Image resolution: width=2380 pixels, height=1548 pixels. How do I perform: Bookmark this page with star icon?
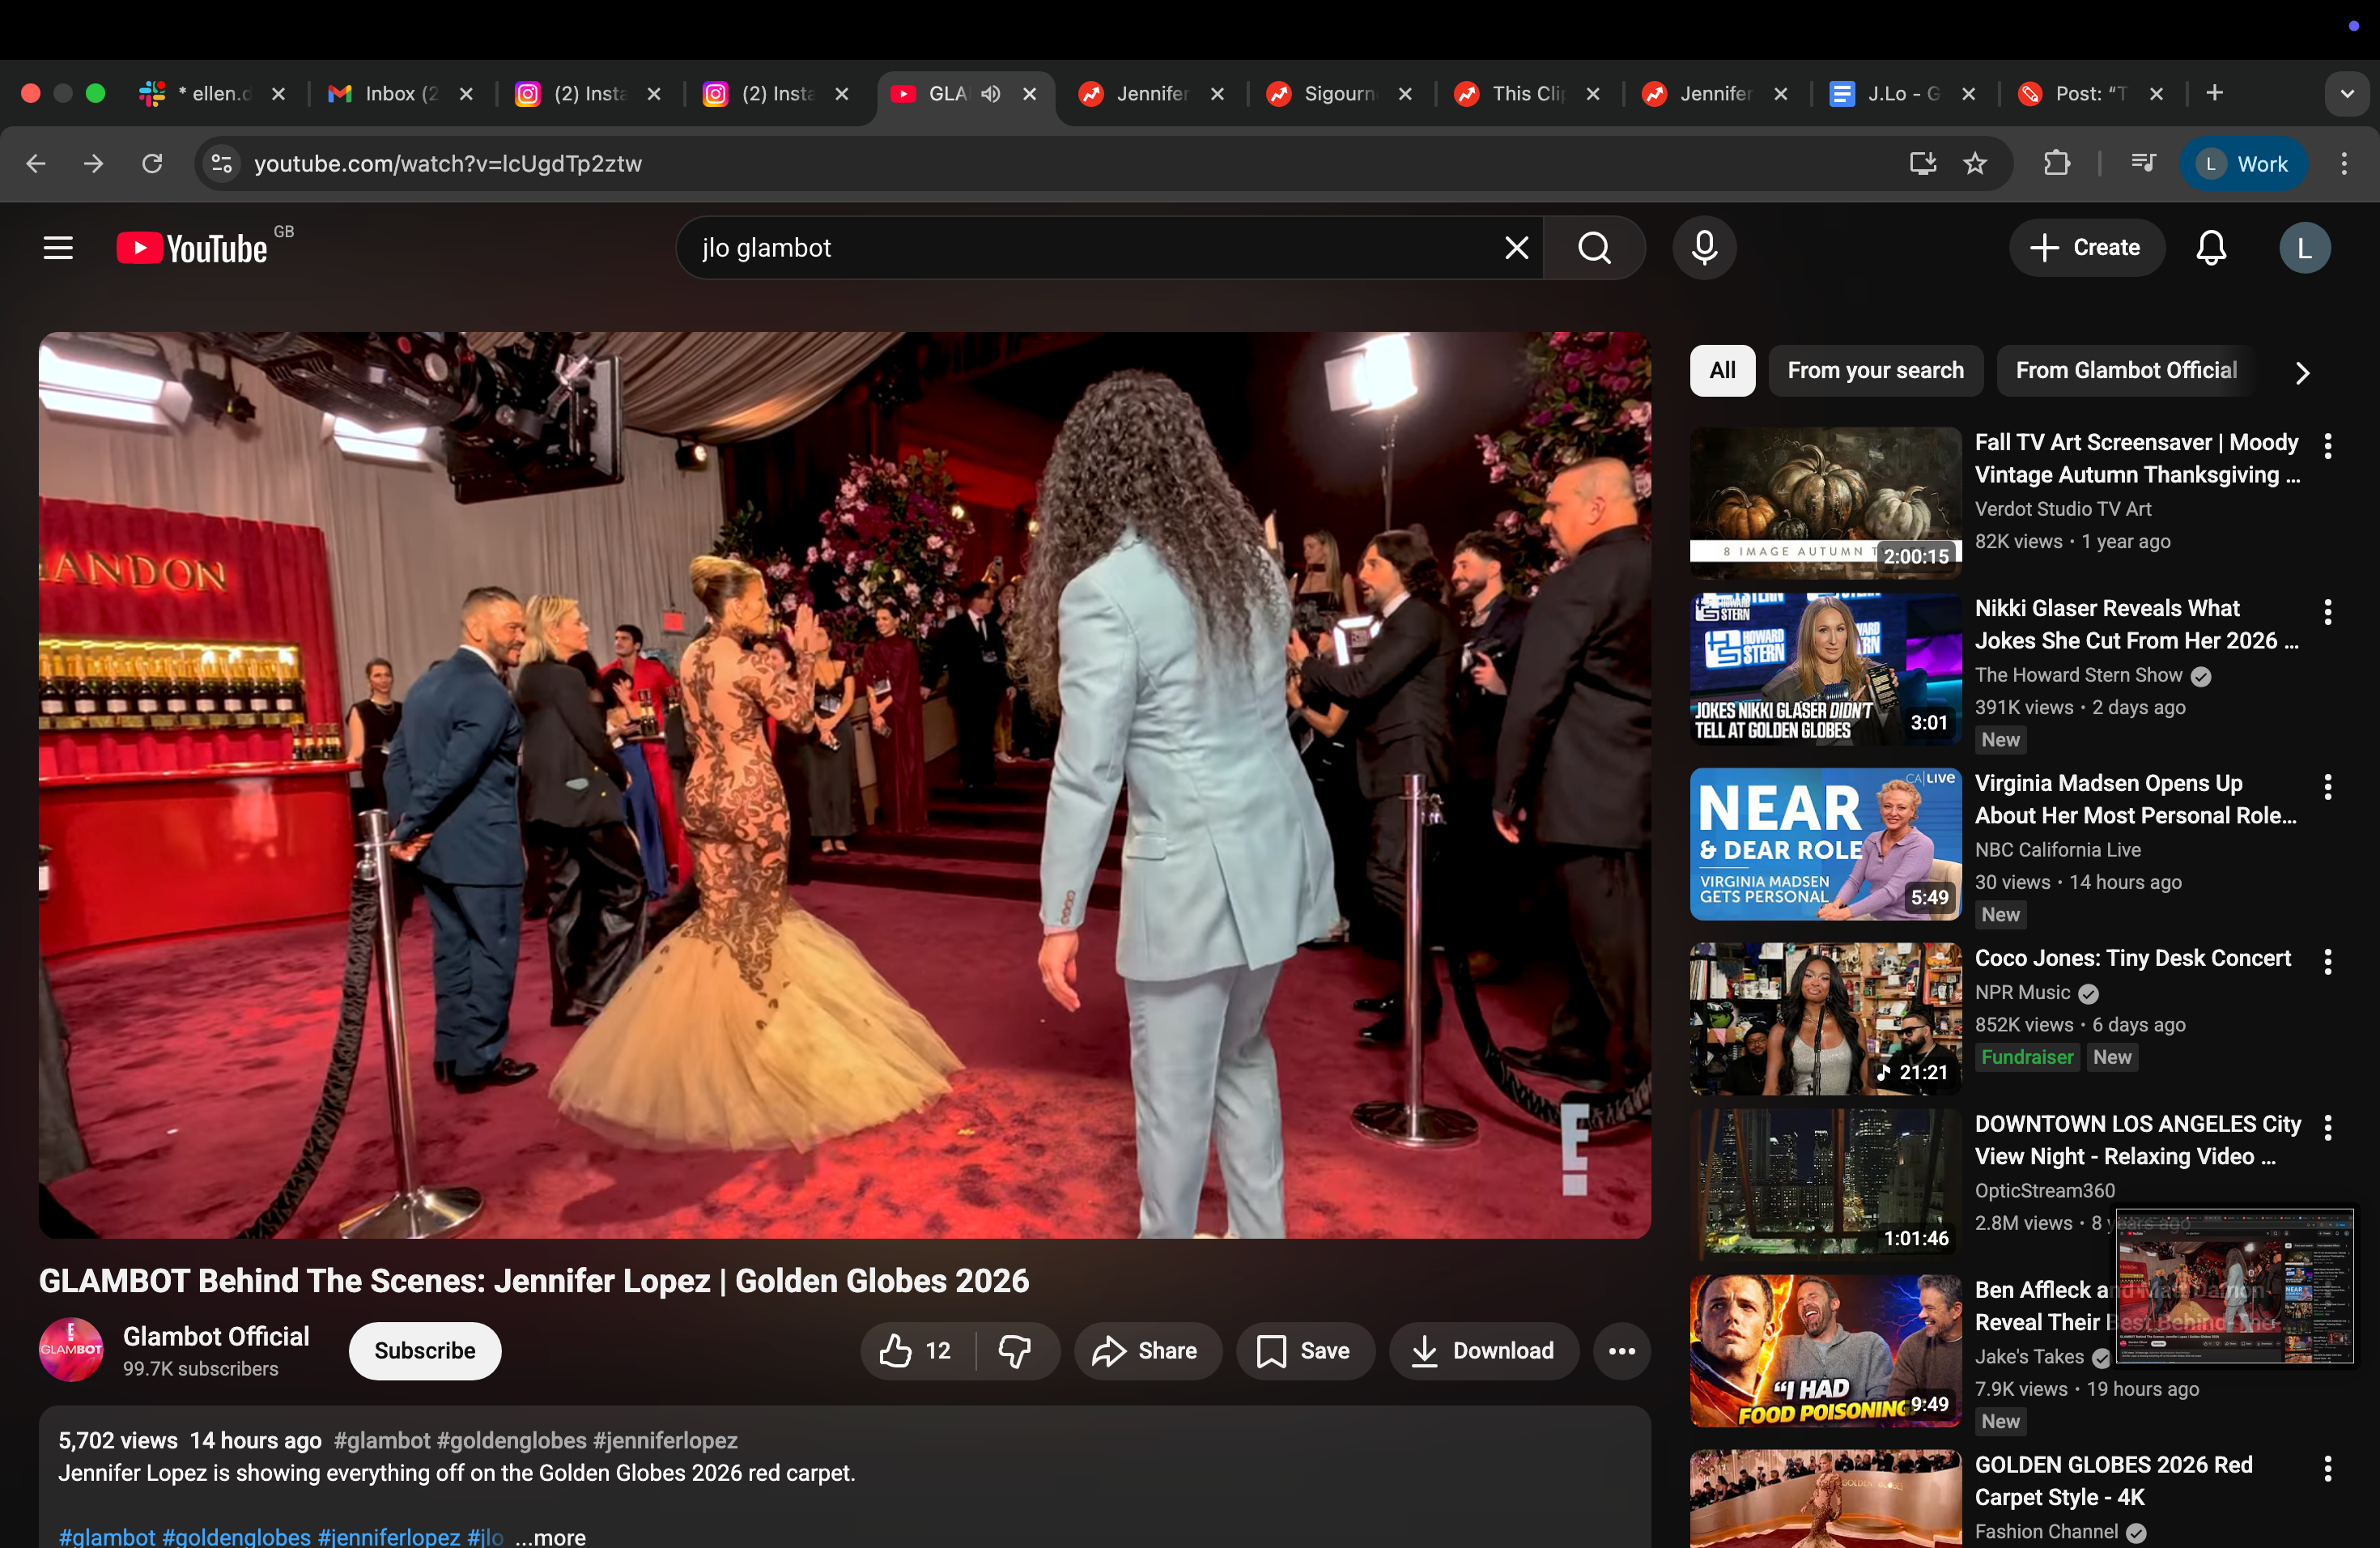[1974, 163]
